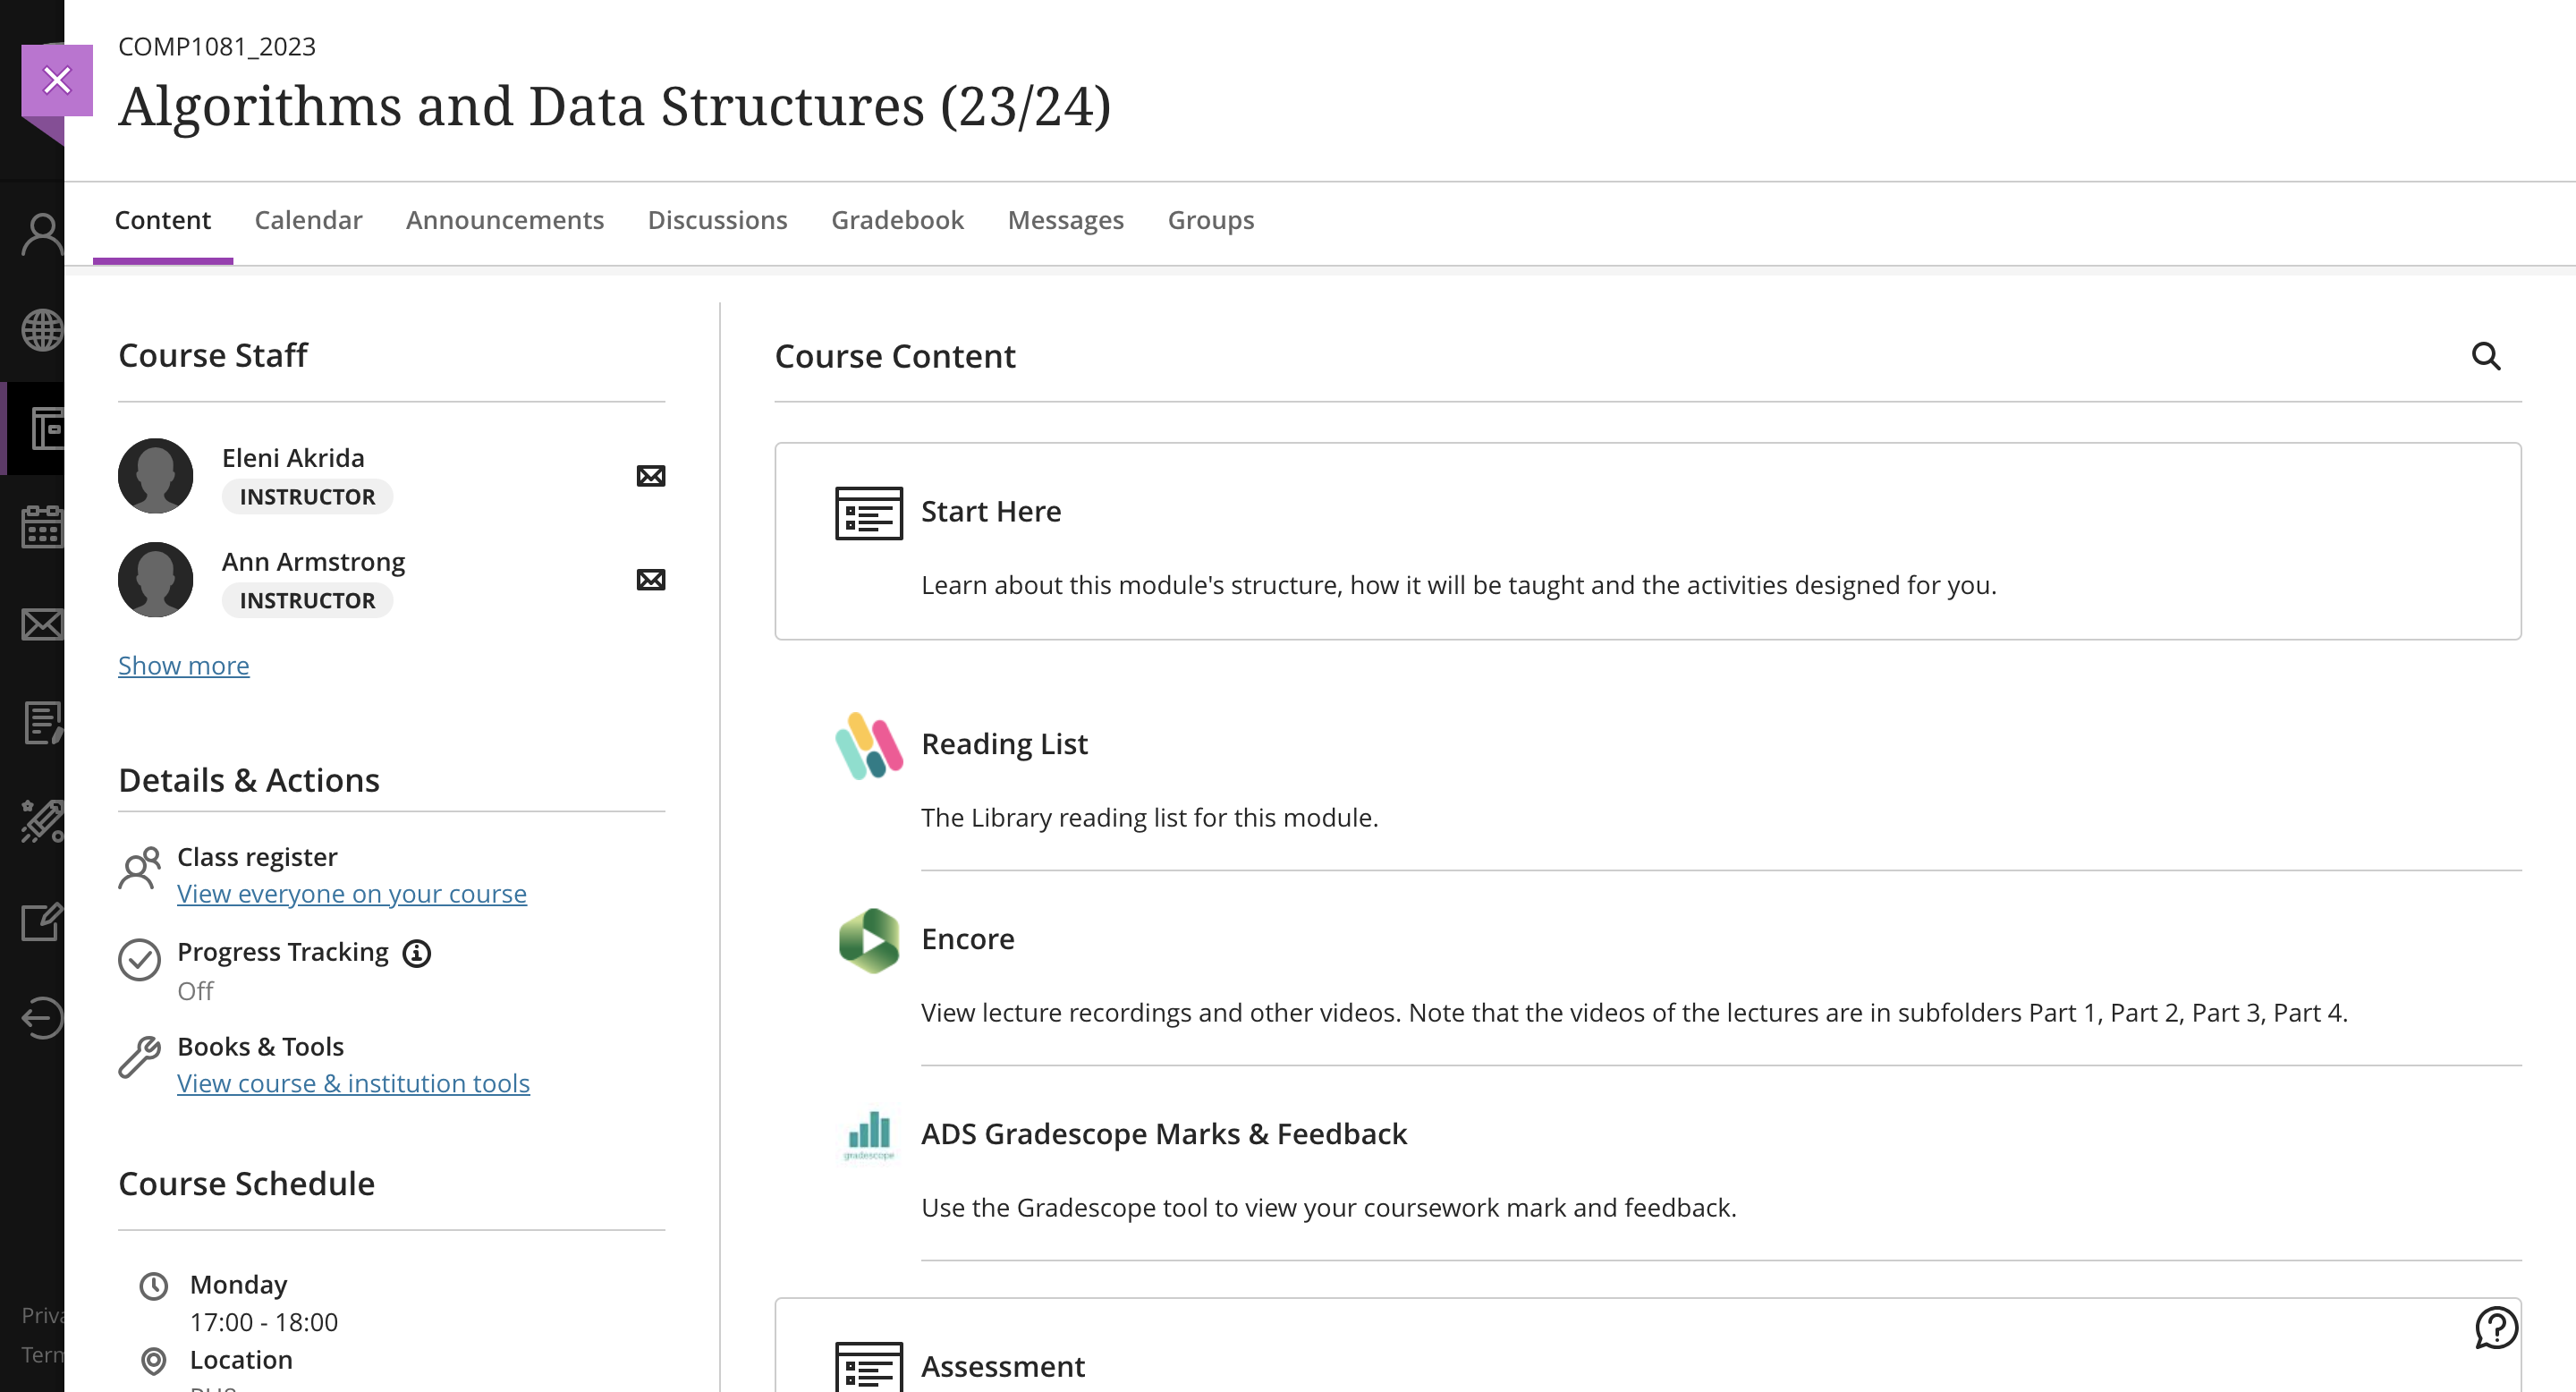Switch to the Calendar tab
Screen dimensions: 2576x1392
308,220
